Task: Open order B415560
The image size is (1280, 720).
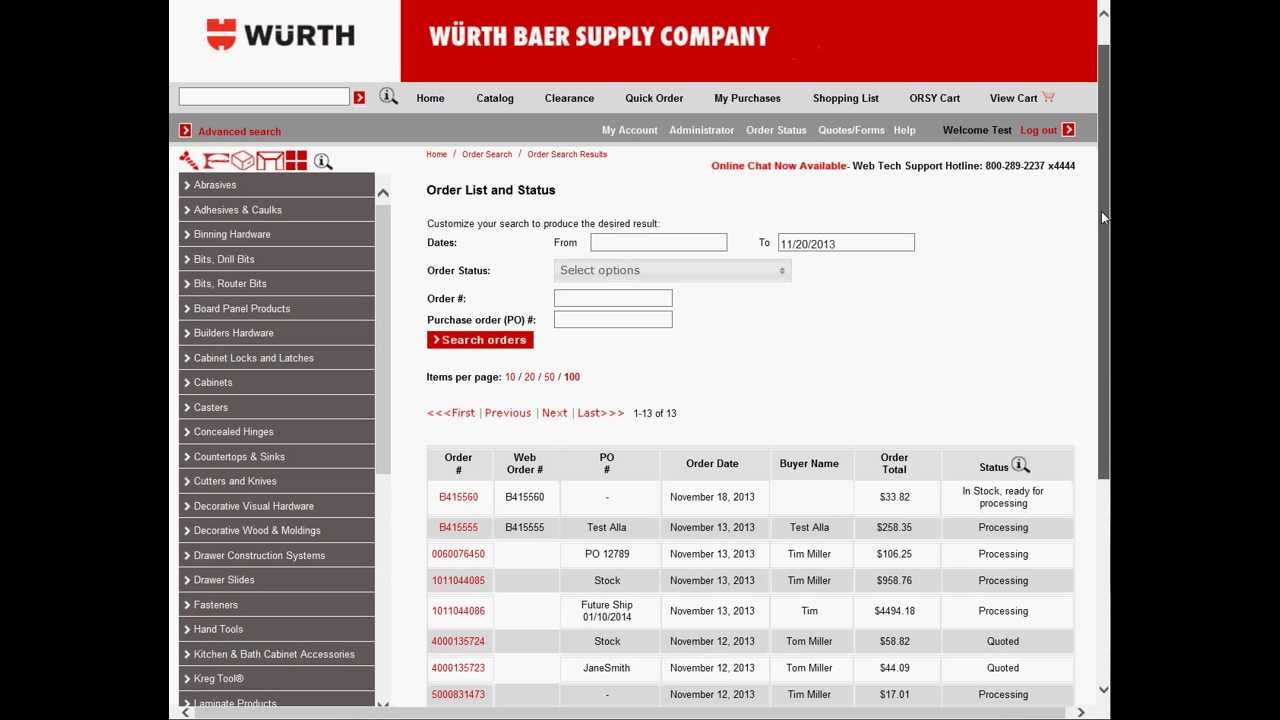Action: (x=458, y=497)
